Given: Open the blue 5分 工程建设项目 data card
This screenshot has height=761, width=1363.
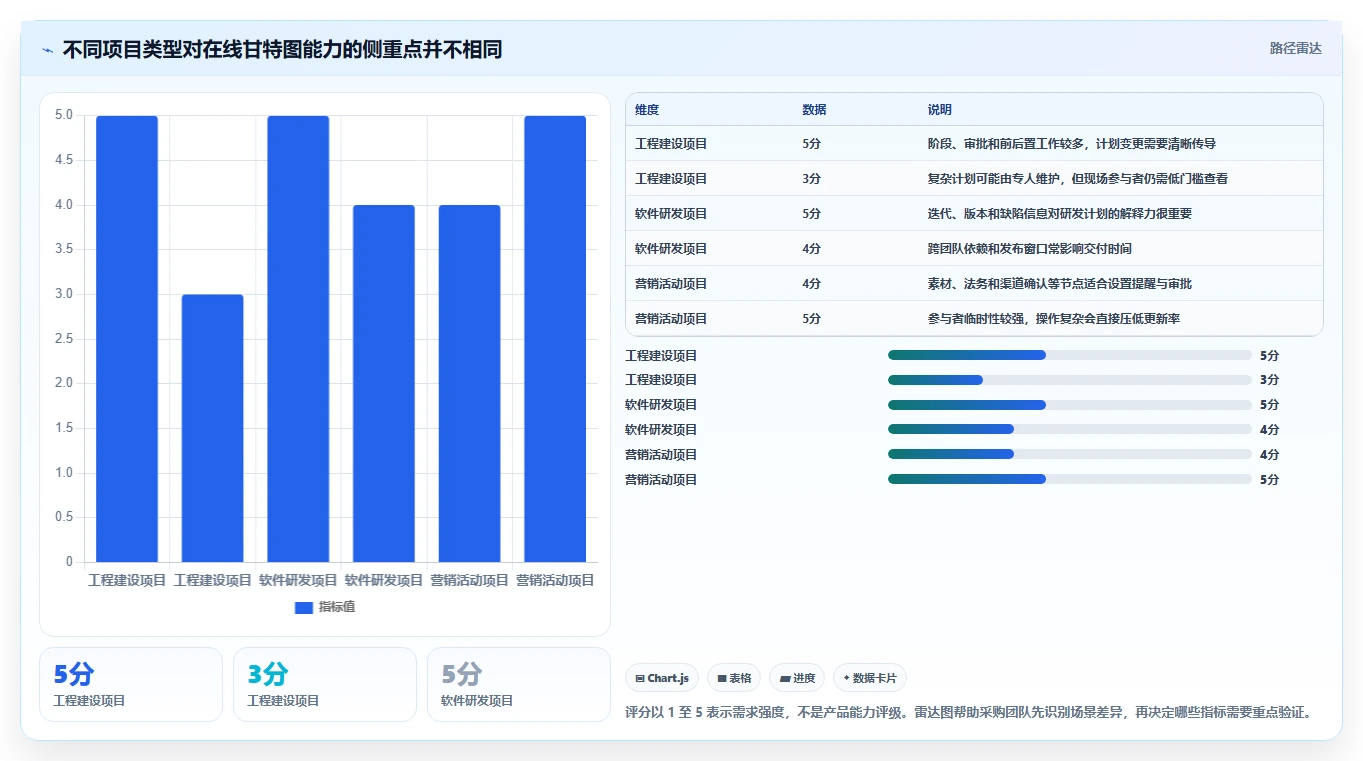Looking at the screenshot, I should coord(131,685).
